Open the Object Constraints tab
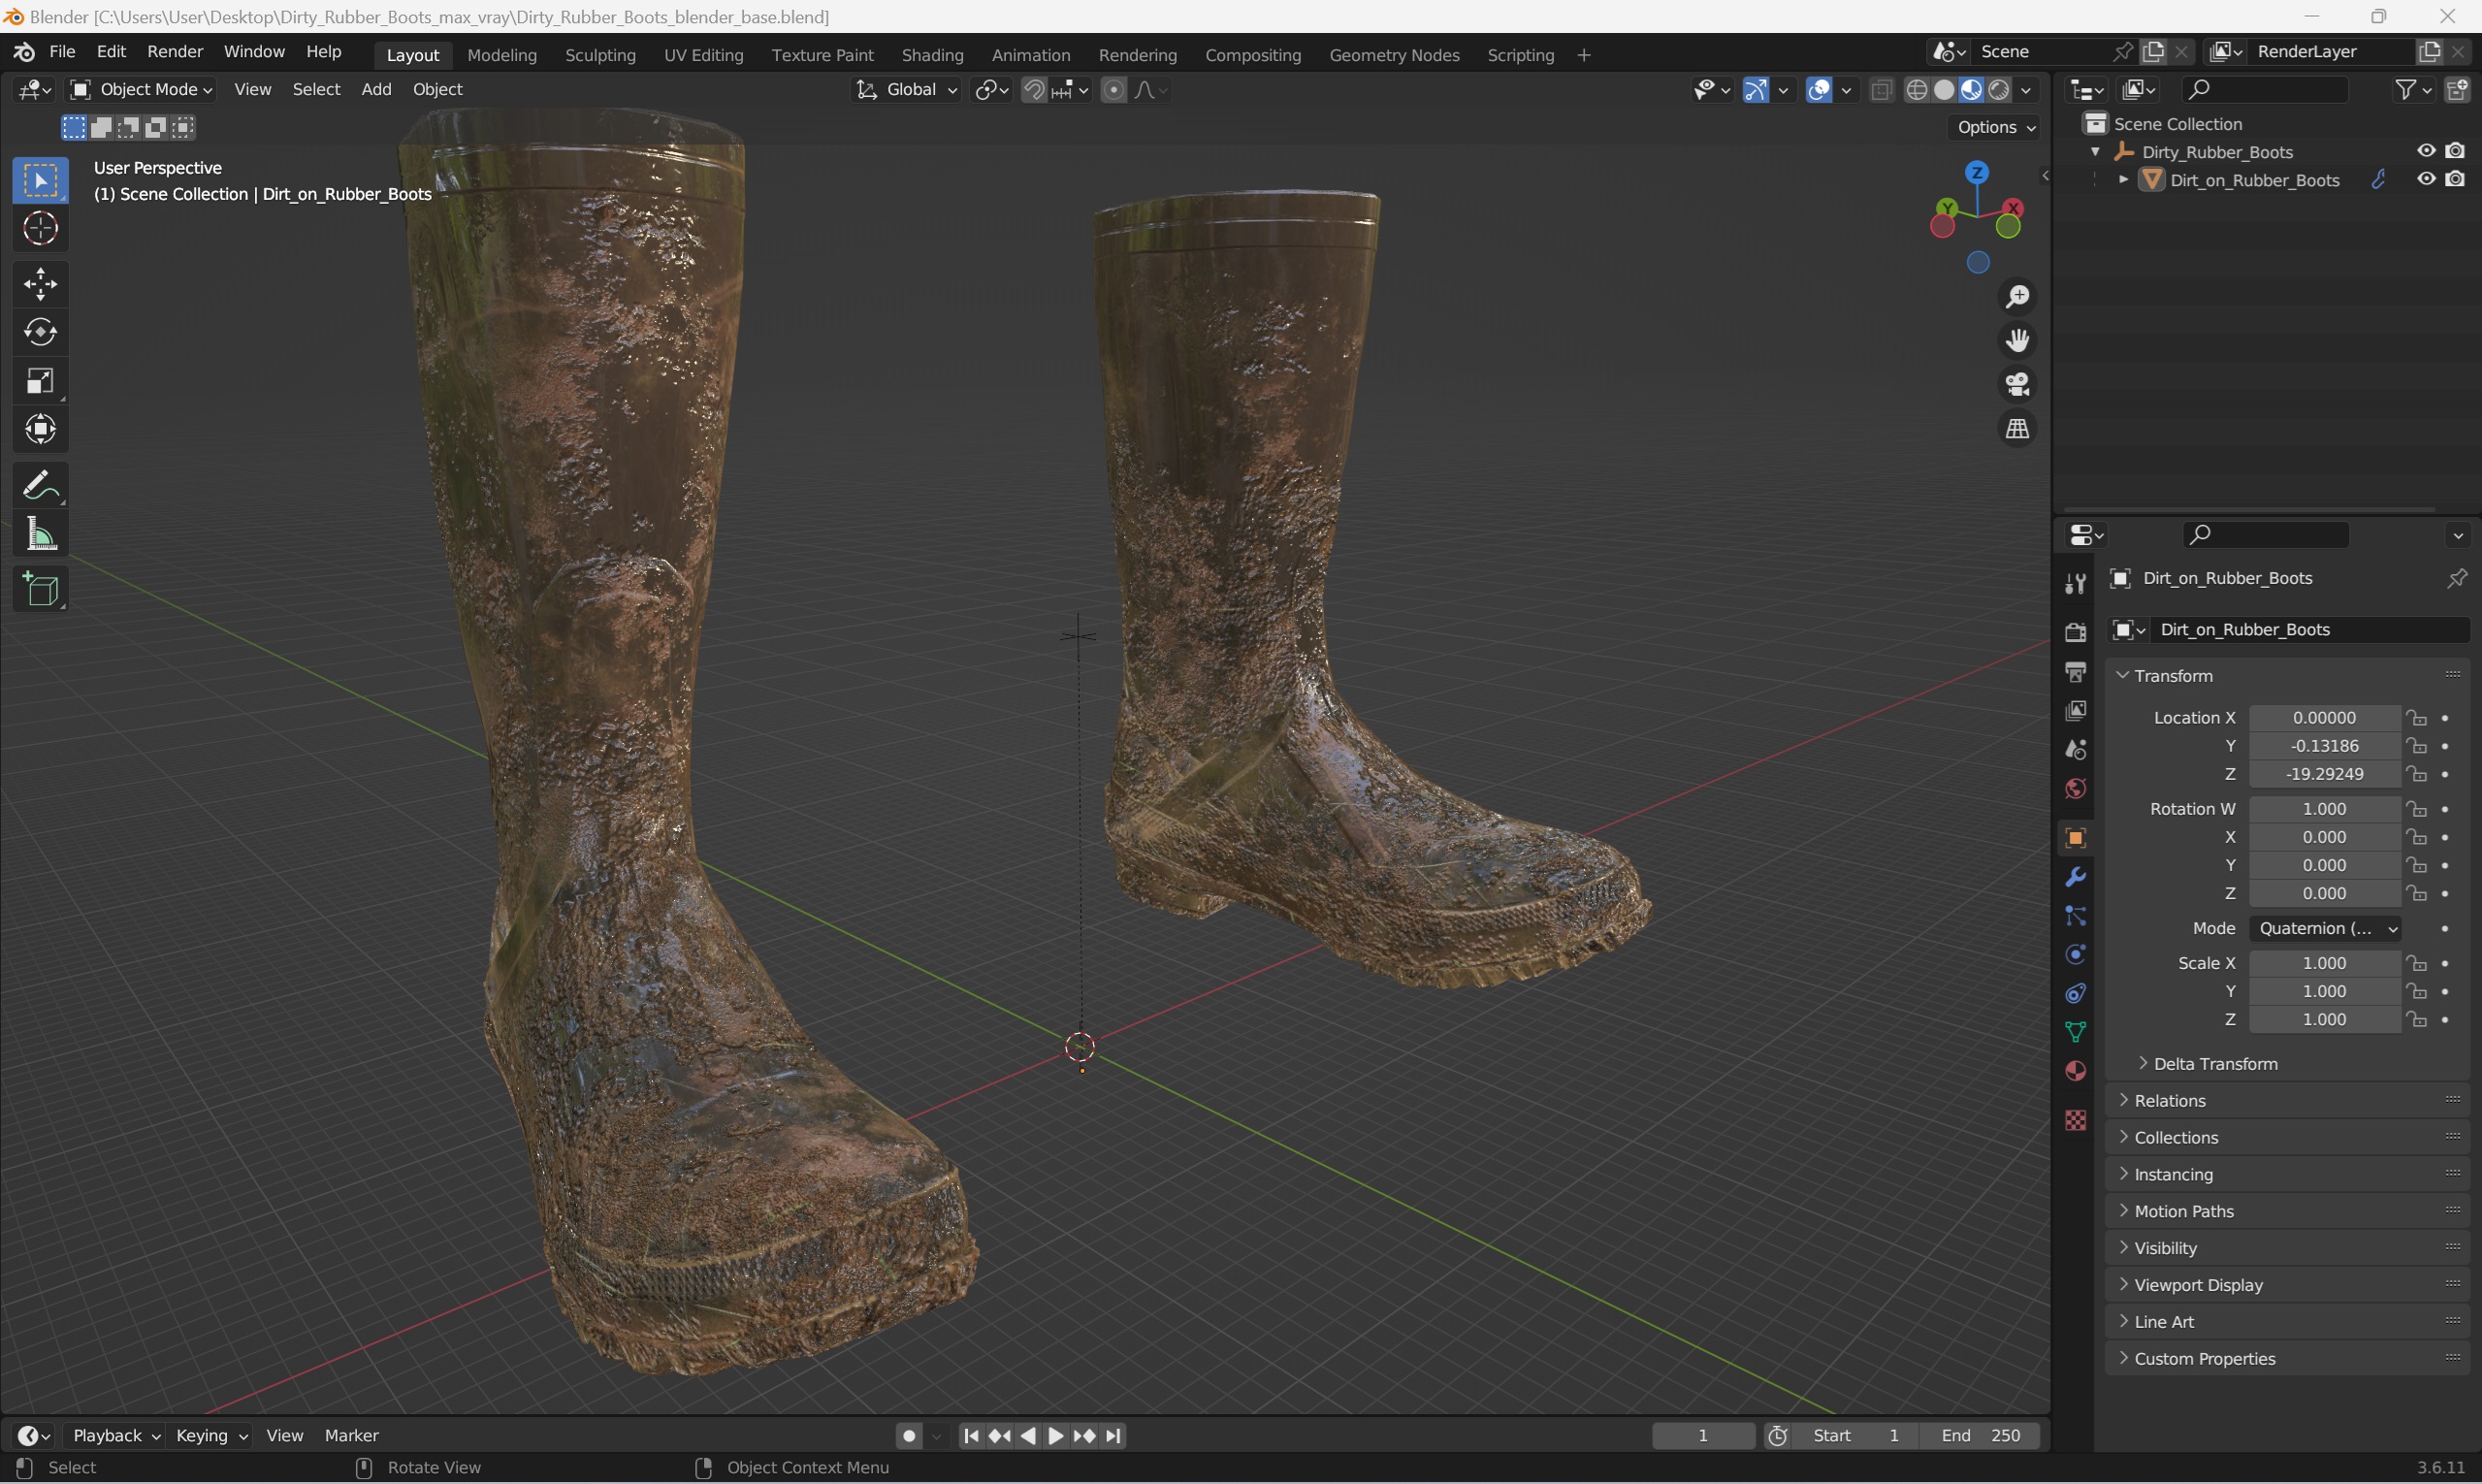The height and width of the screenshot is (1484, 2482). (2075, 993)
